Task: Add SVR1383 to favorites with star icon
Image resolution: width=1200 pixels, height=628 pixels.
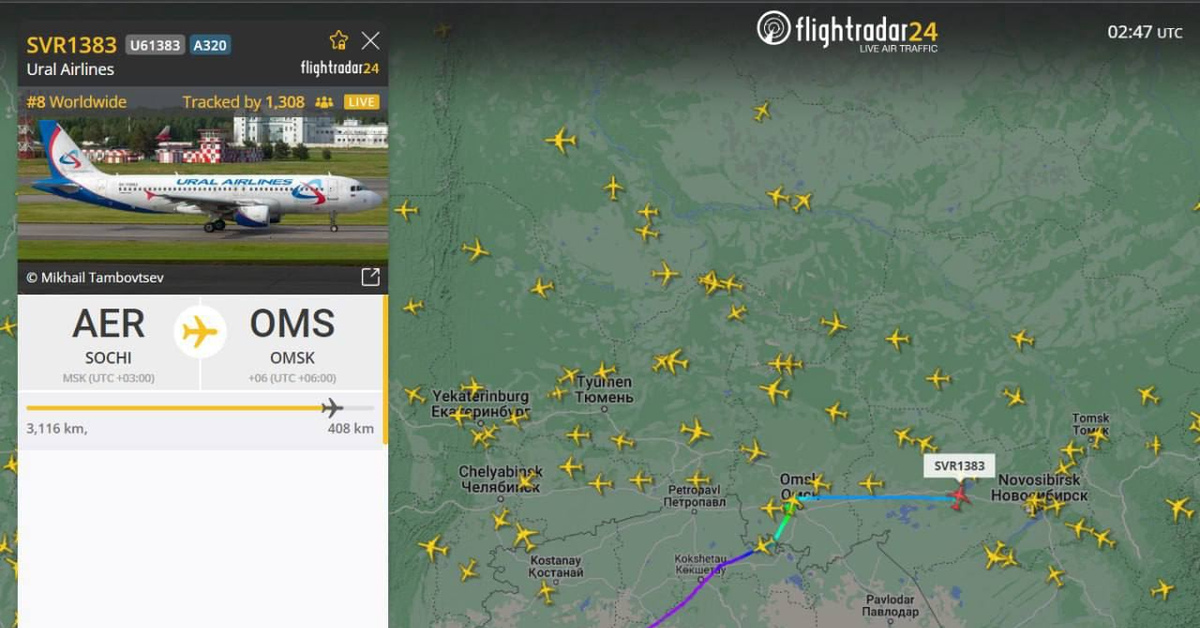Action: (x=339, y=40)
